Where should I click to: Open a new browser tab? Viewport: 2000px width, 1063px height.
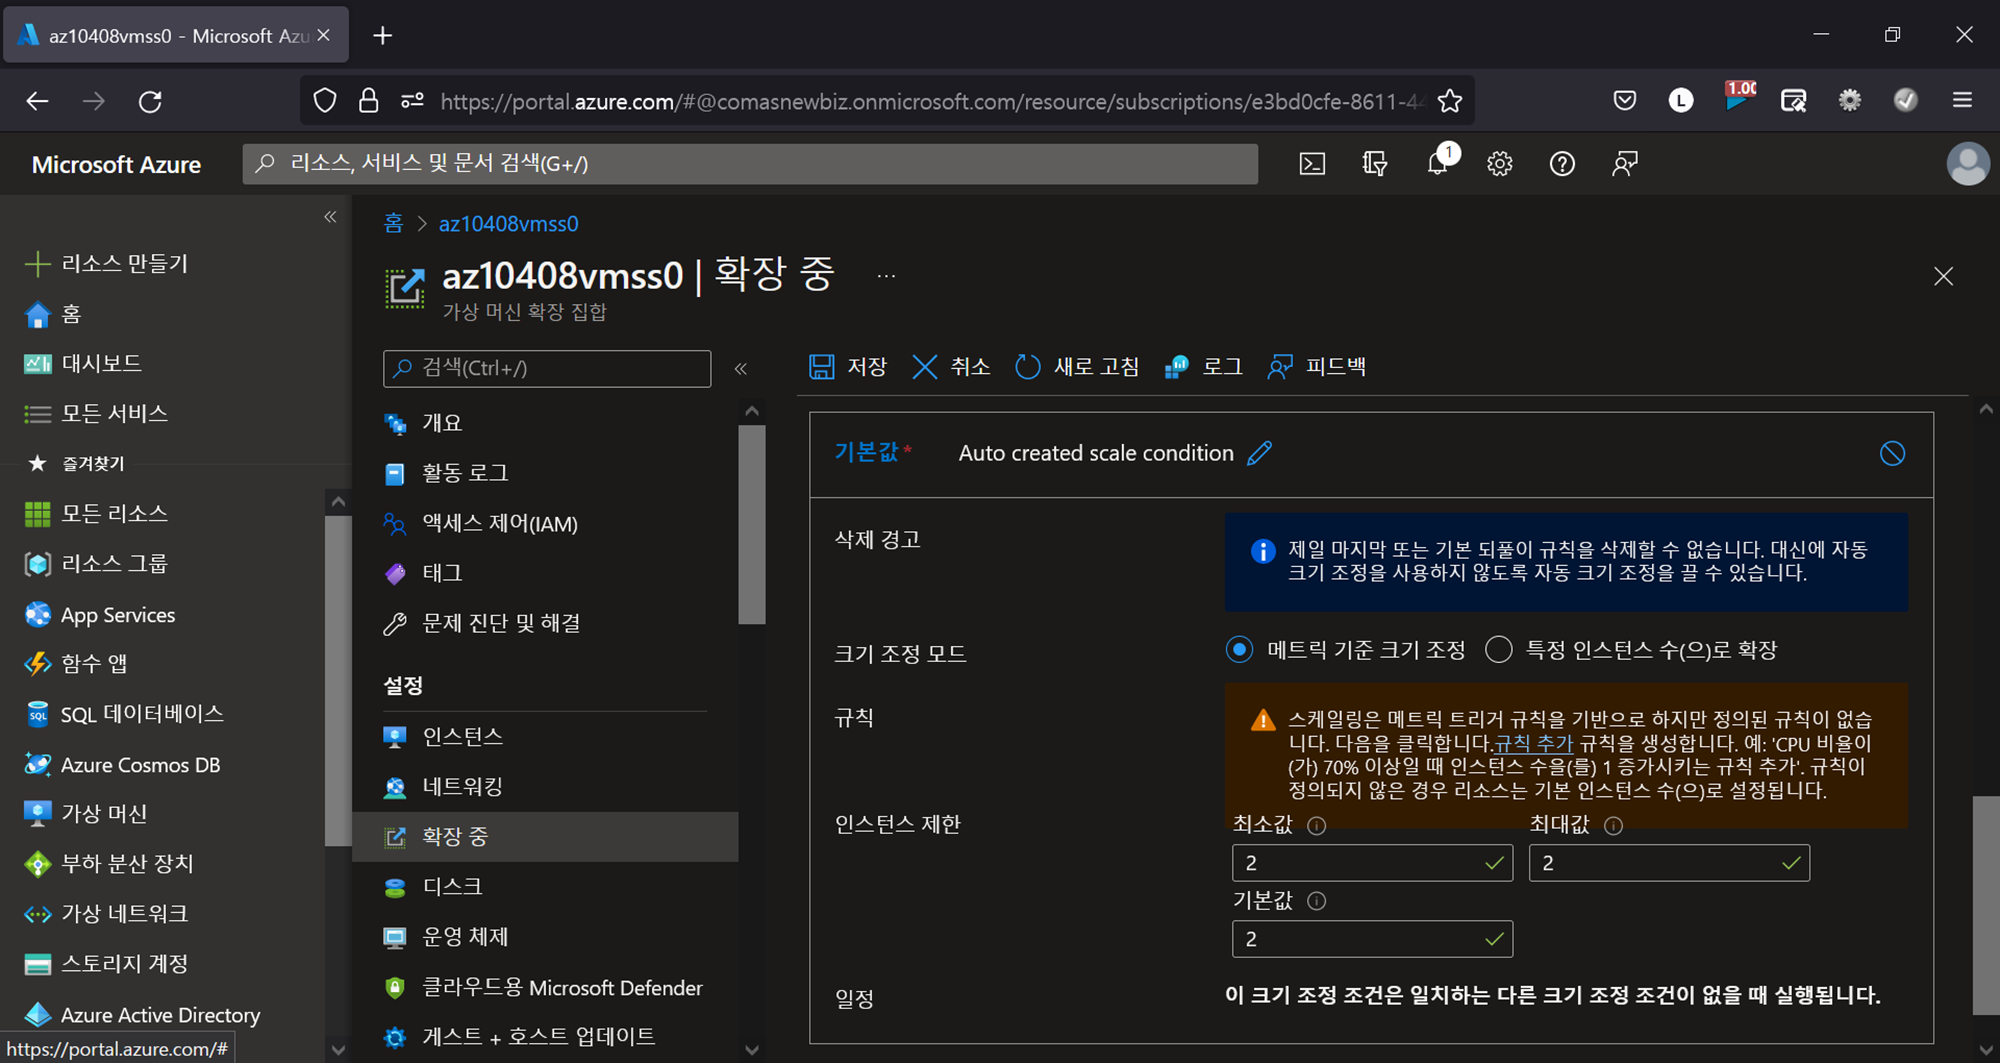(x=383, y=36)
